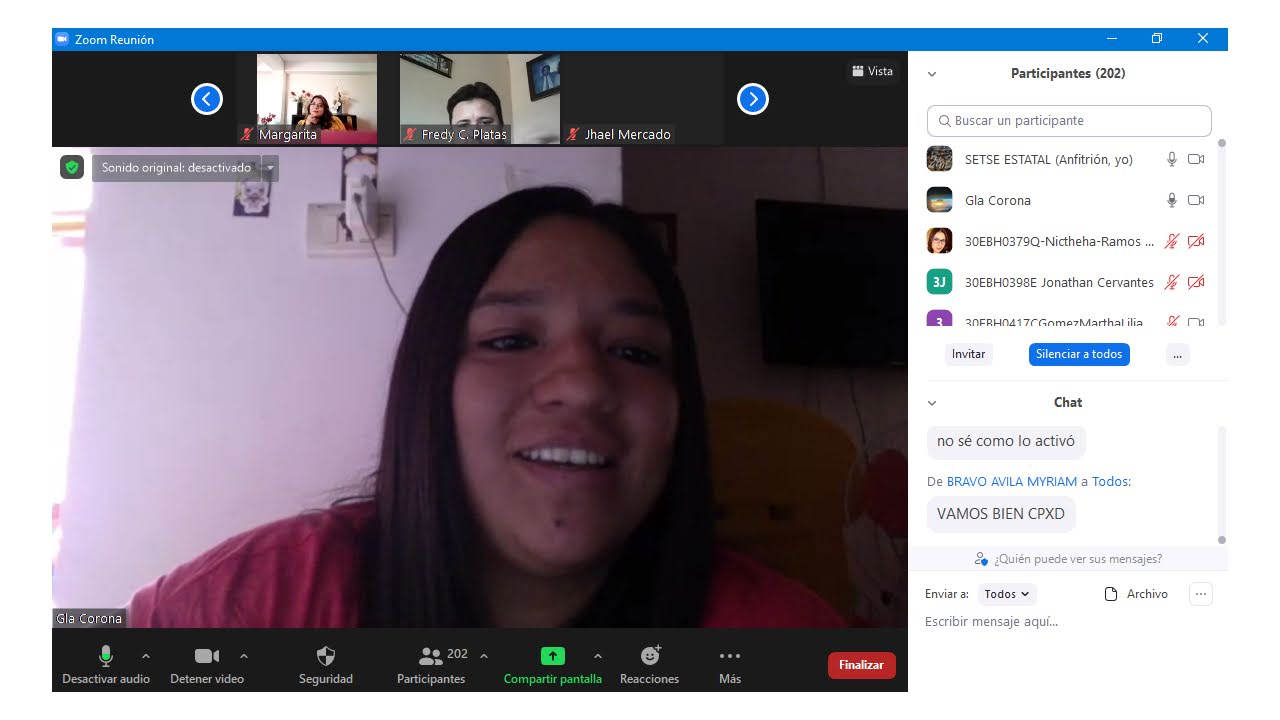Click BRAVO AVILA MYRIAM sender name
Screen dimensions: 1280x720
1012,481
